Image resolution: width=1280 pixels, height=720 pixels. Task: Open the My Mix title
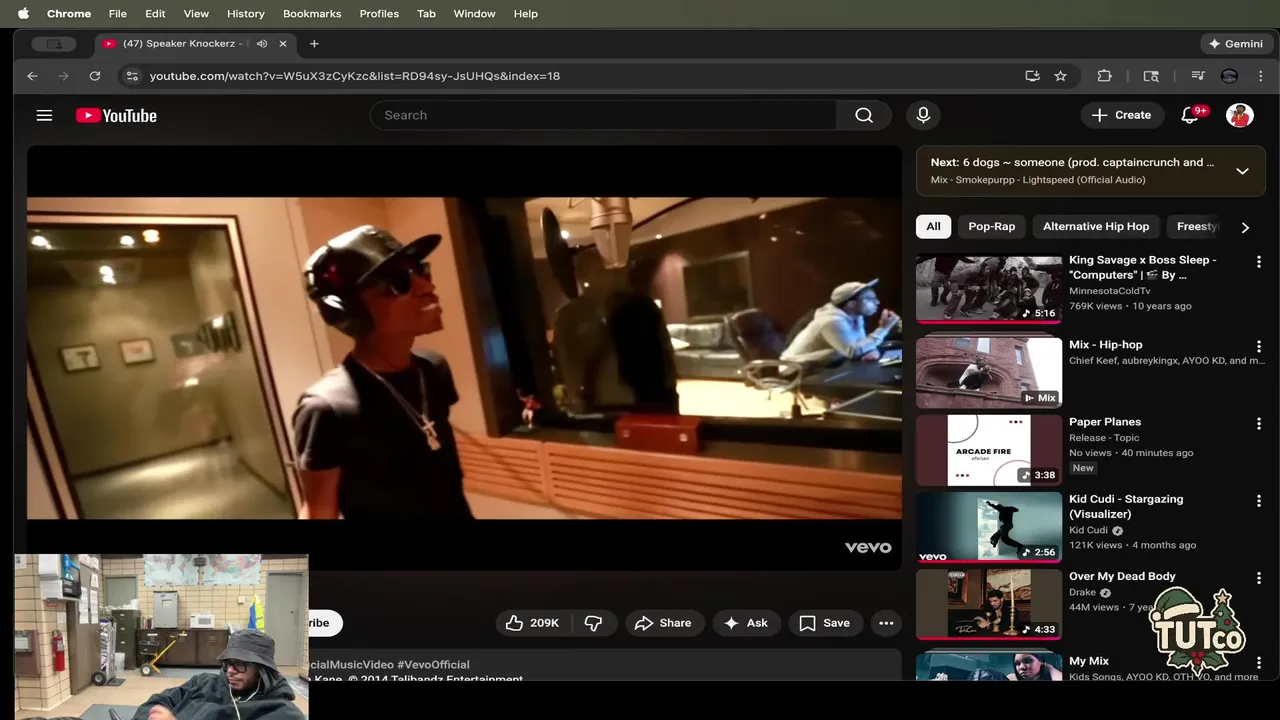point(1088,661)
